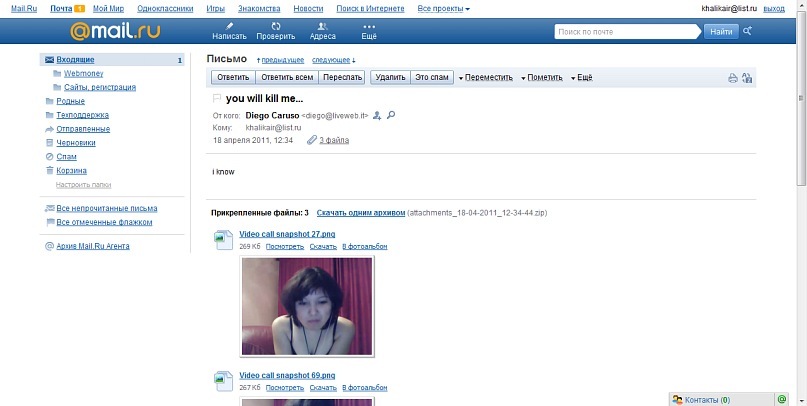Go to the следующее letter link
Image resolution: width=807 pixels, height=406 pixels.
pyautogui.click(x=331, y=60)
